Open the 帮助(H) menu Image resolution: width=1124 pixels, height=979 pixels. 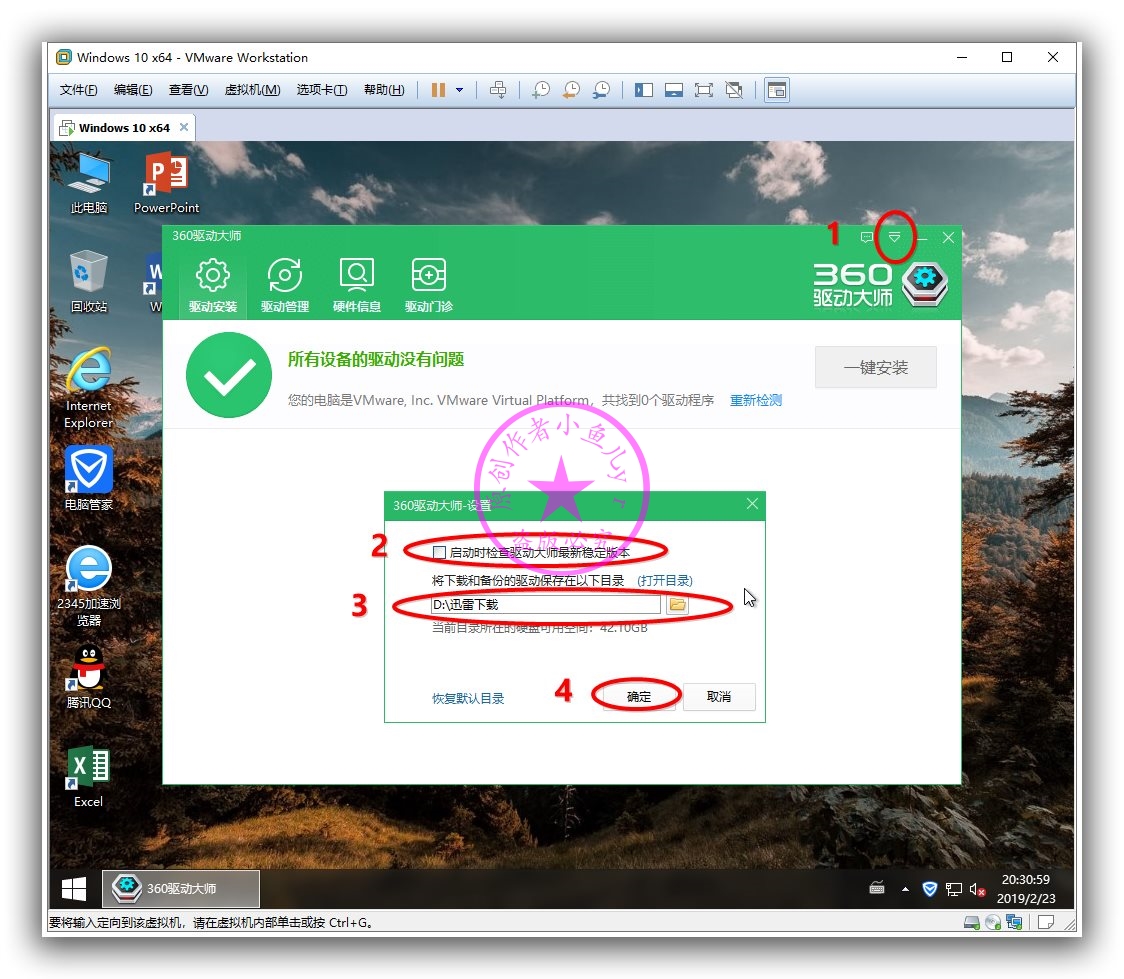pos(384,90)
